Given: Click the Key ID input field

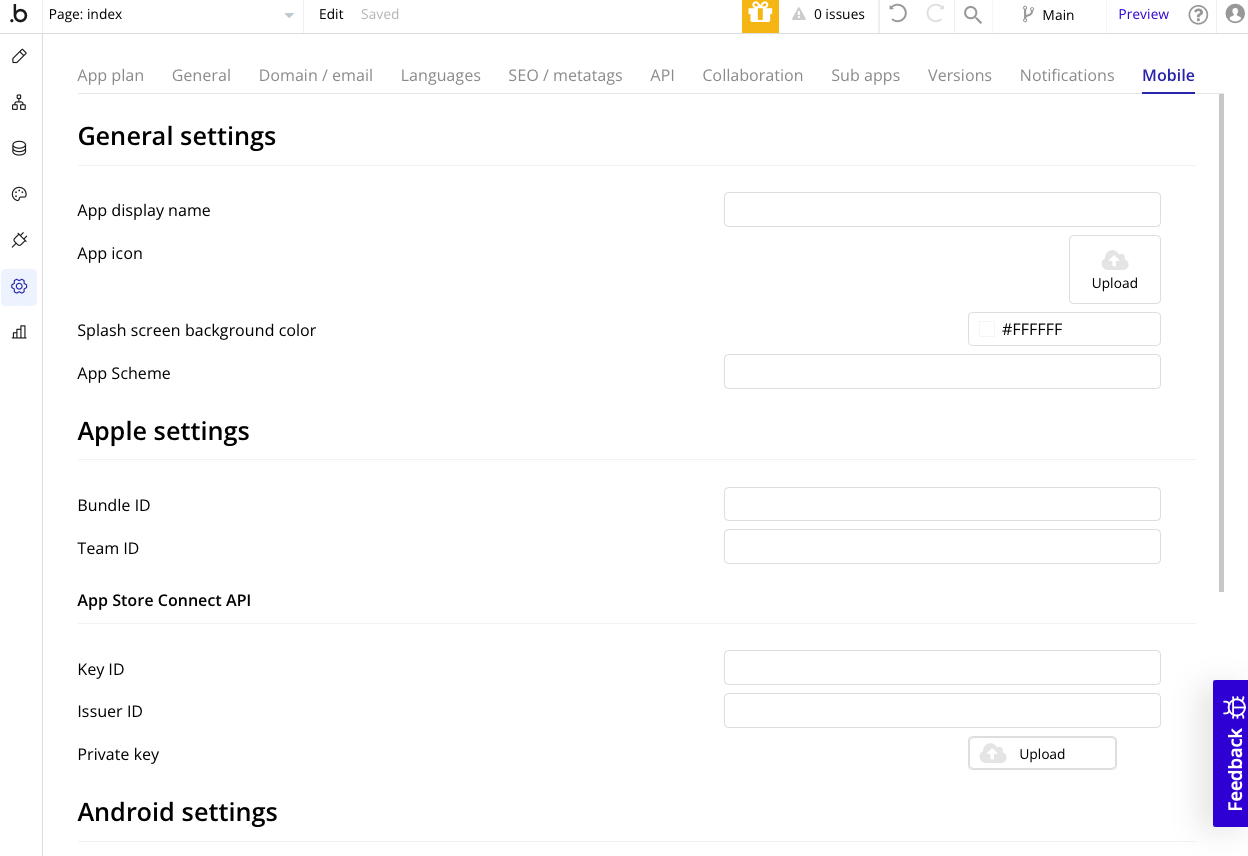Looking at the screenshot, I should pyautogui.click(x=942, y=668).
